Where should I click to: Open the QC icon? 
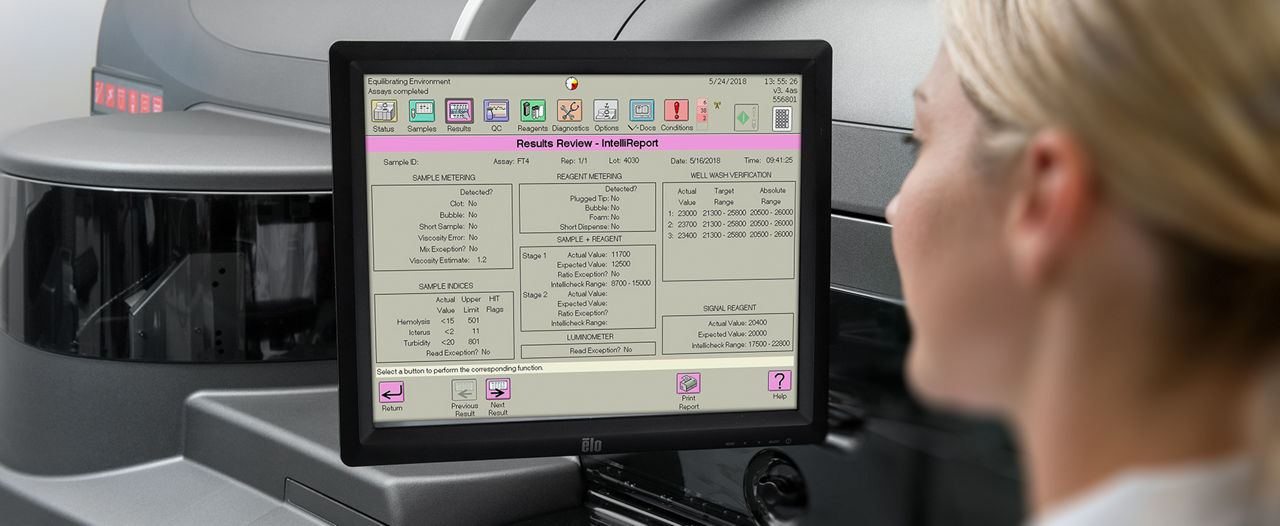coord(496,111)
